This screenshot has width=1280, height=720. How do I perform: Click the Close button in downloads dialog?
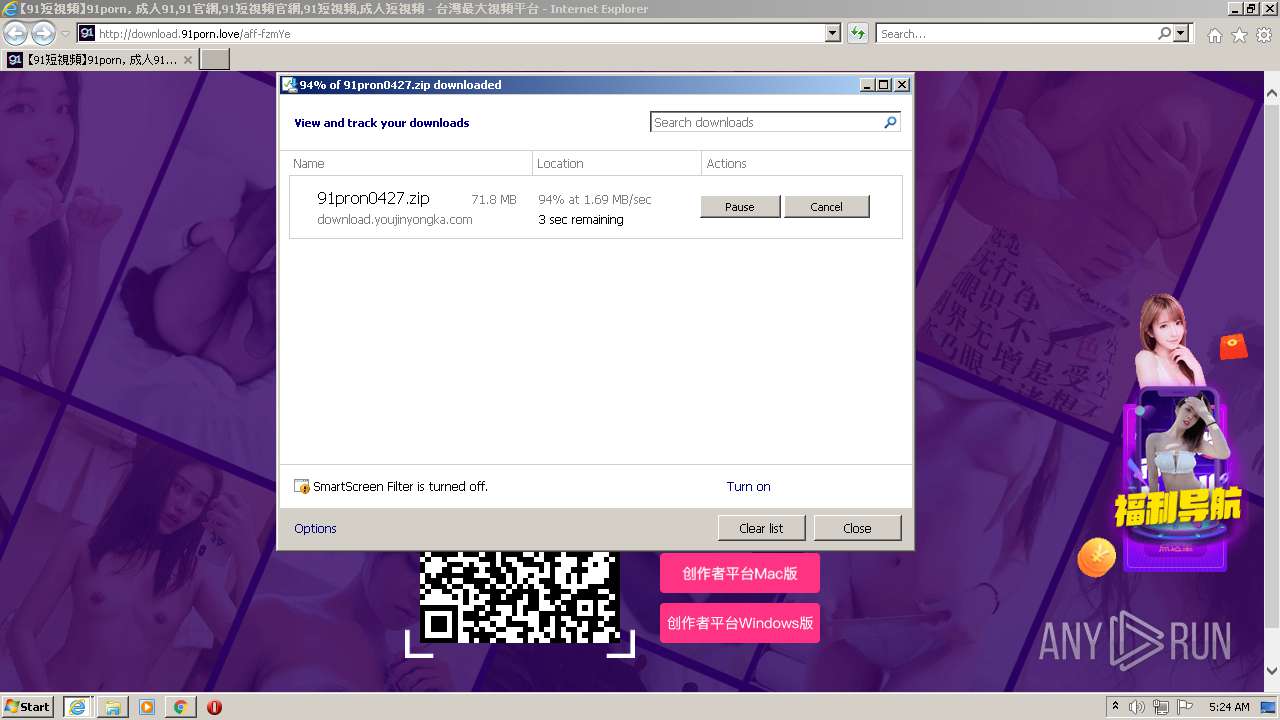(857, 528)
